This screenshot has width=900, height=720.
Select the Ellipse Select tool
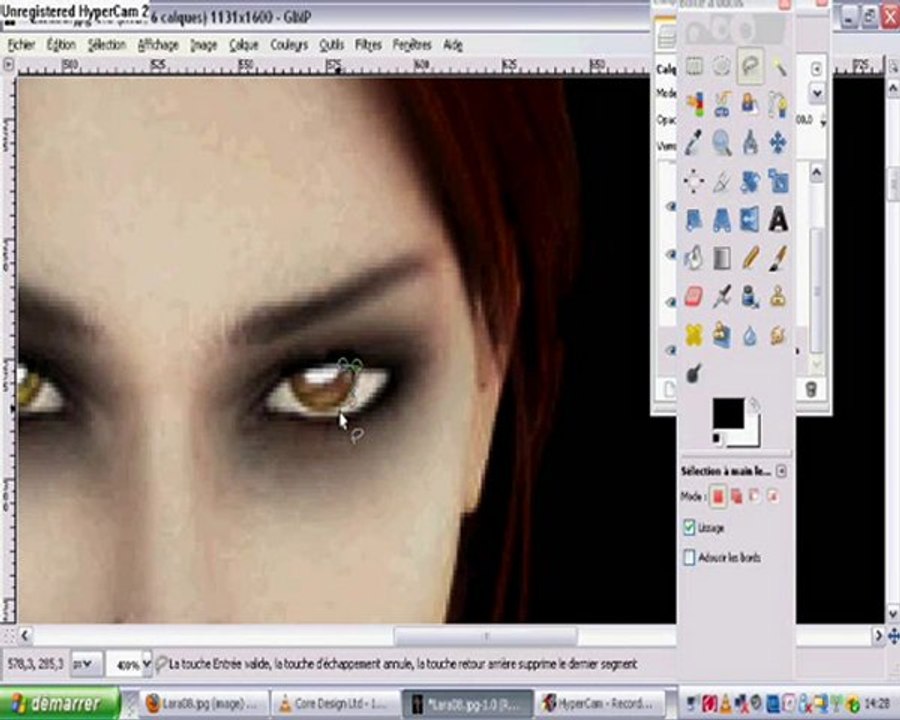pyautogui.click(x=721, y=68)
